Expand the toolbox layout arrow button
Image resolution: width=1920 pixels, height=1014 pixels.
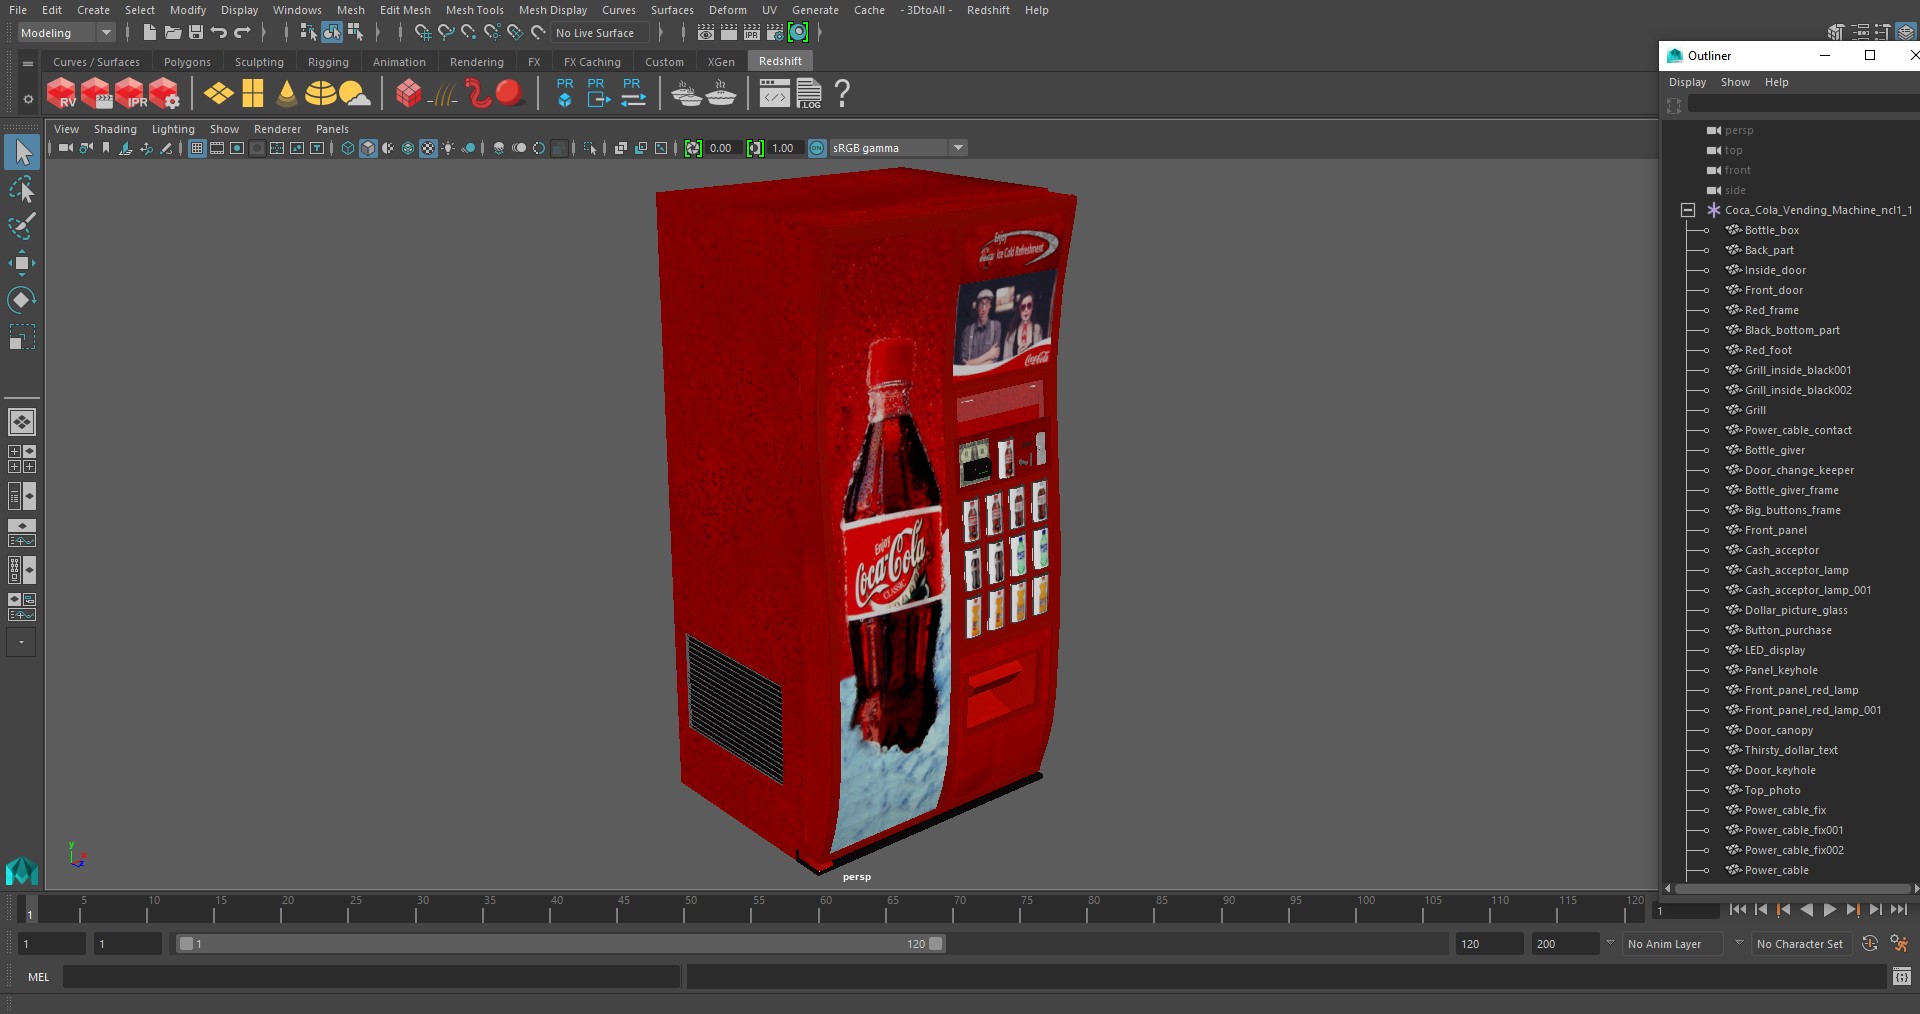(x=21, y=642)
